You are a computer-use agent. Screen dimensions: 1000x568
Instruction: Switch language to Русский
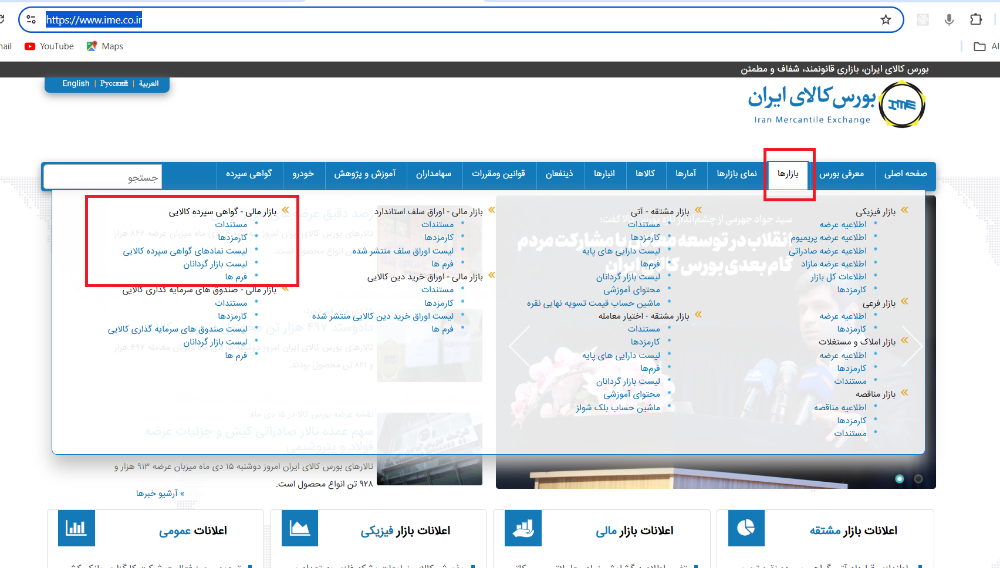point(114,84)
